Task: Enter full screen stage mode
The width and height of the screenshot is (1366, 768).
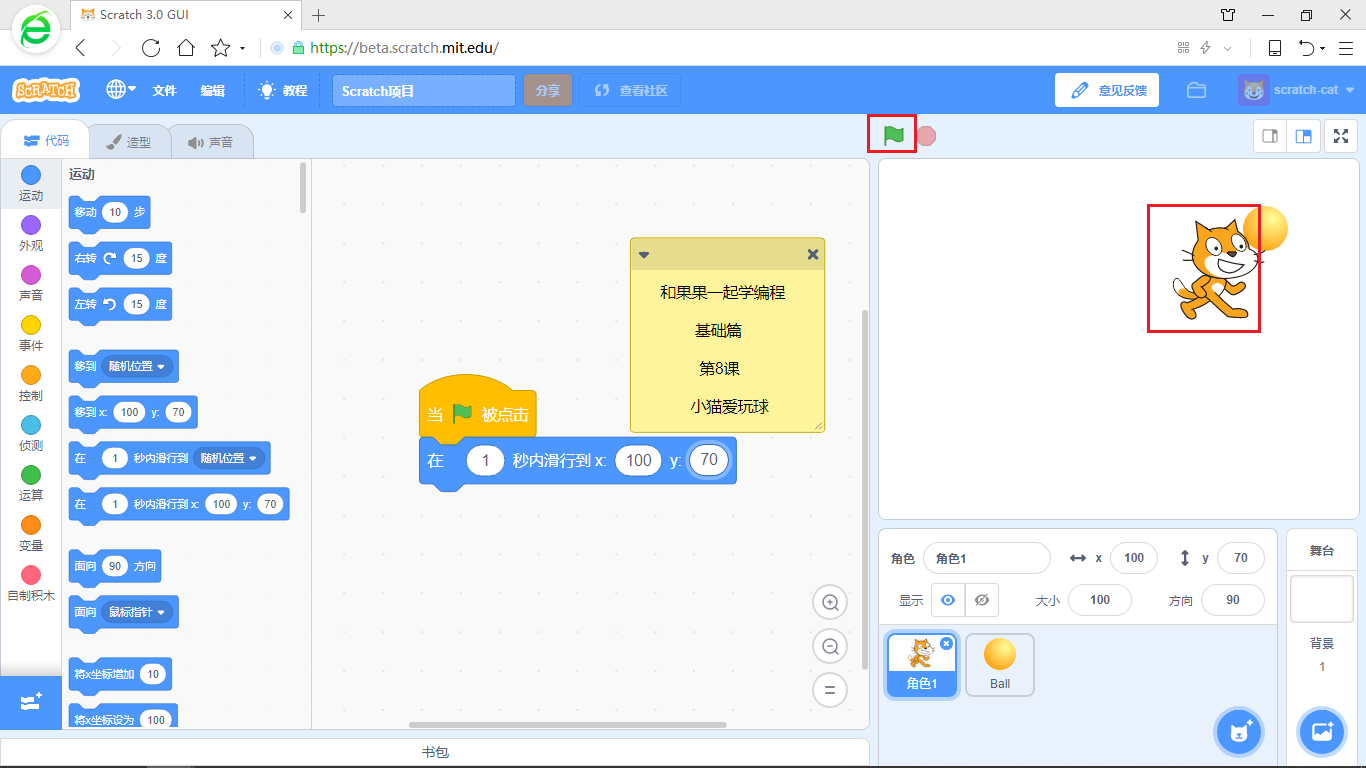Action: 1341,136
